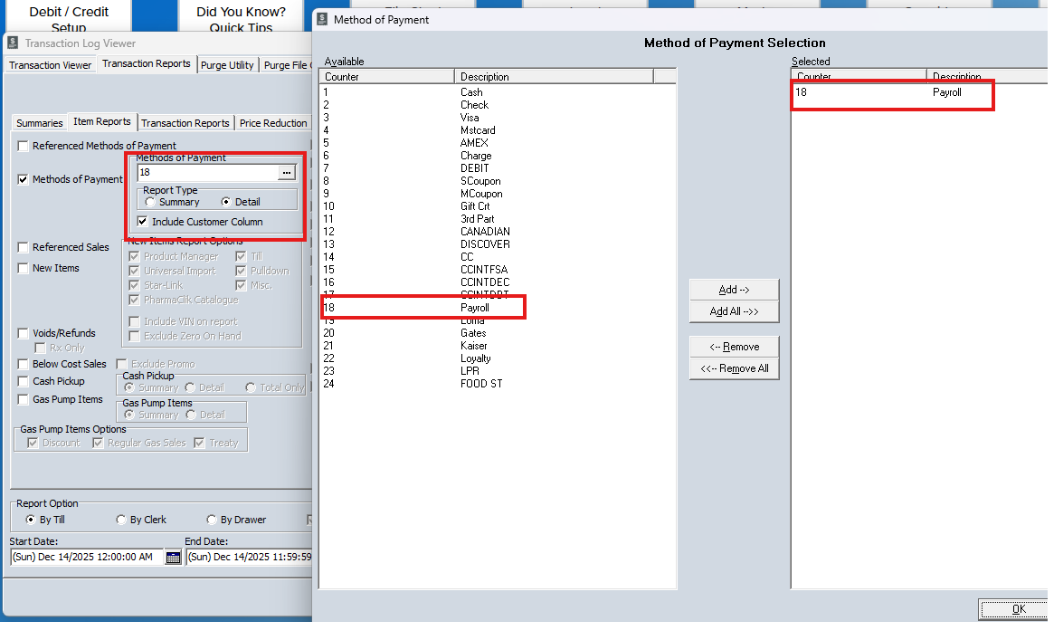Click the <<-- Remove All button

(x=733, y=369)
